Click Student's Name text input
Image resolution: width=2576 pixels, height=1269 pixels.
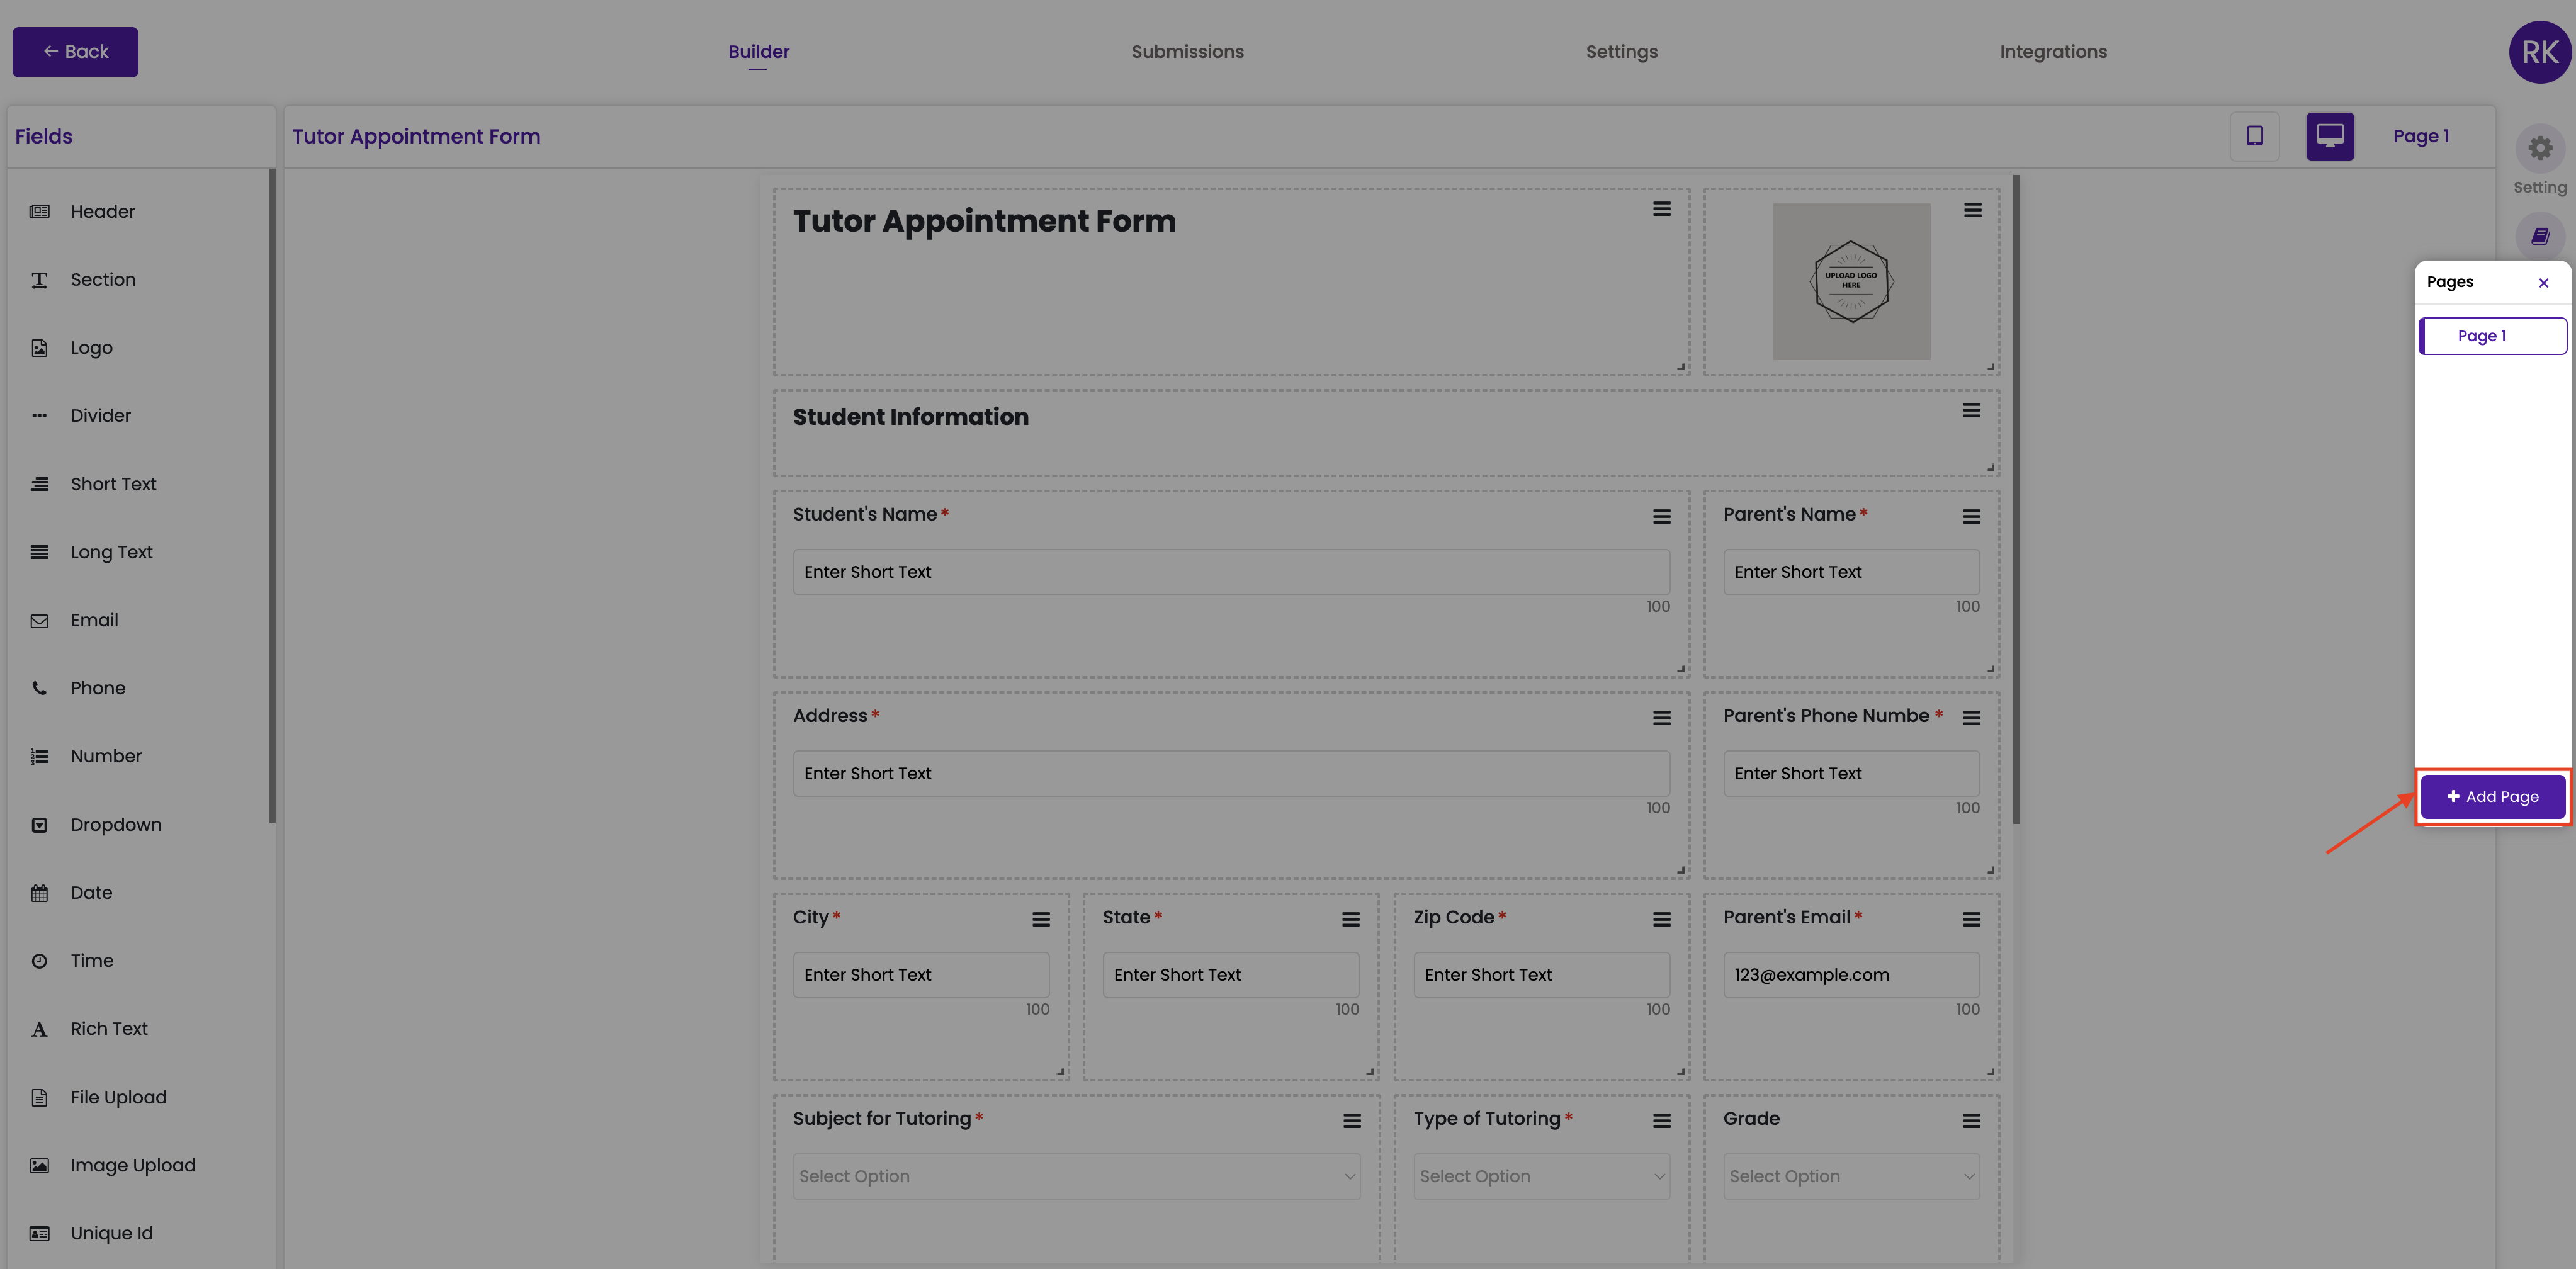1231,572
